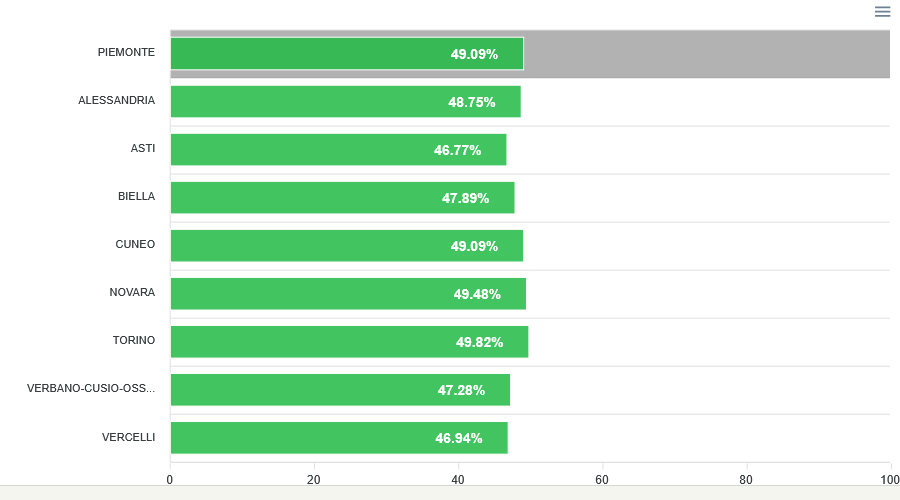Click the PIEMONTE 49.09% bar
This screenshot has height=500, width=900.
[346, 54]
